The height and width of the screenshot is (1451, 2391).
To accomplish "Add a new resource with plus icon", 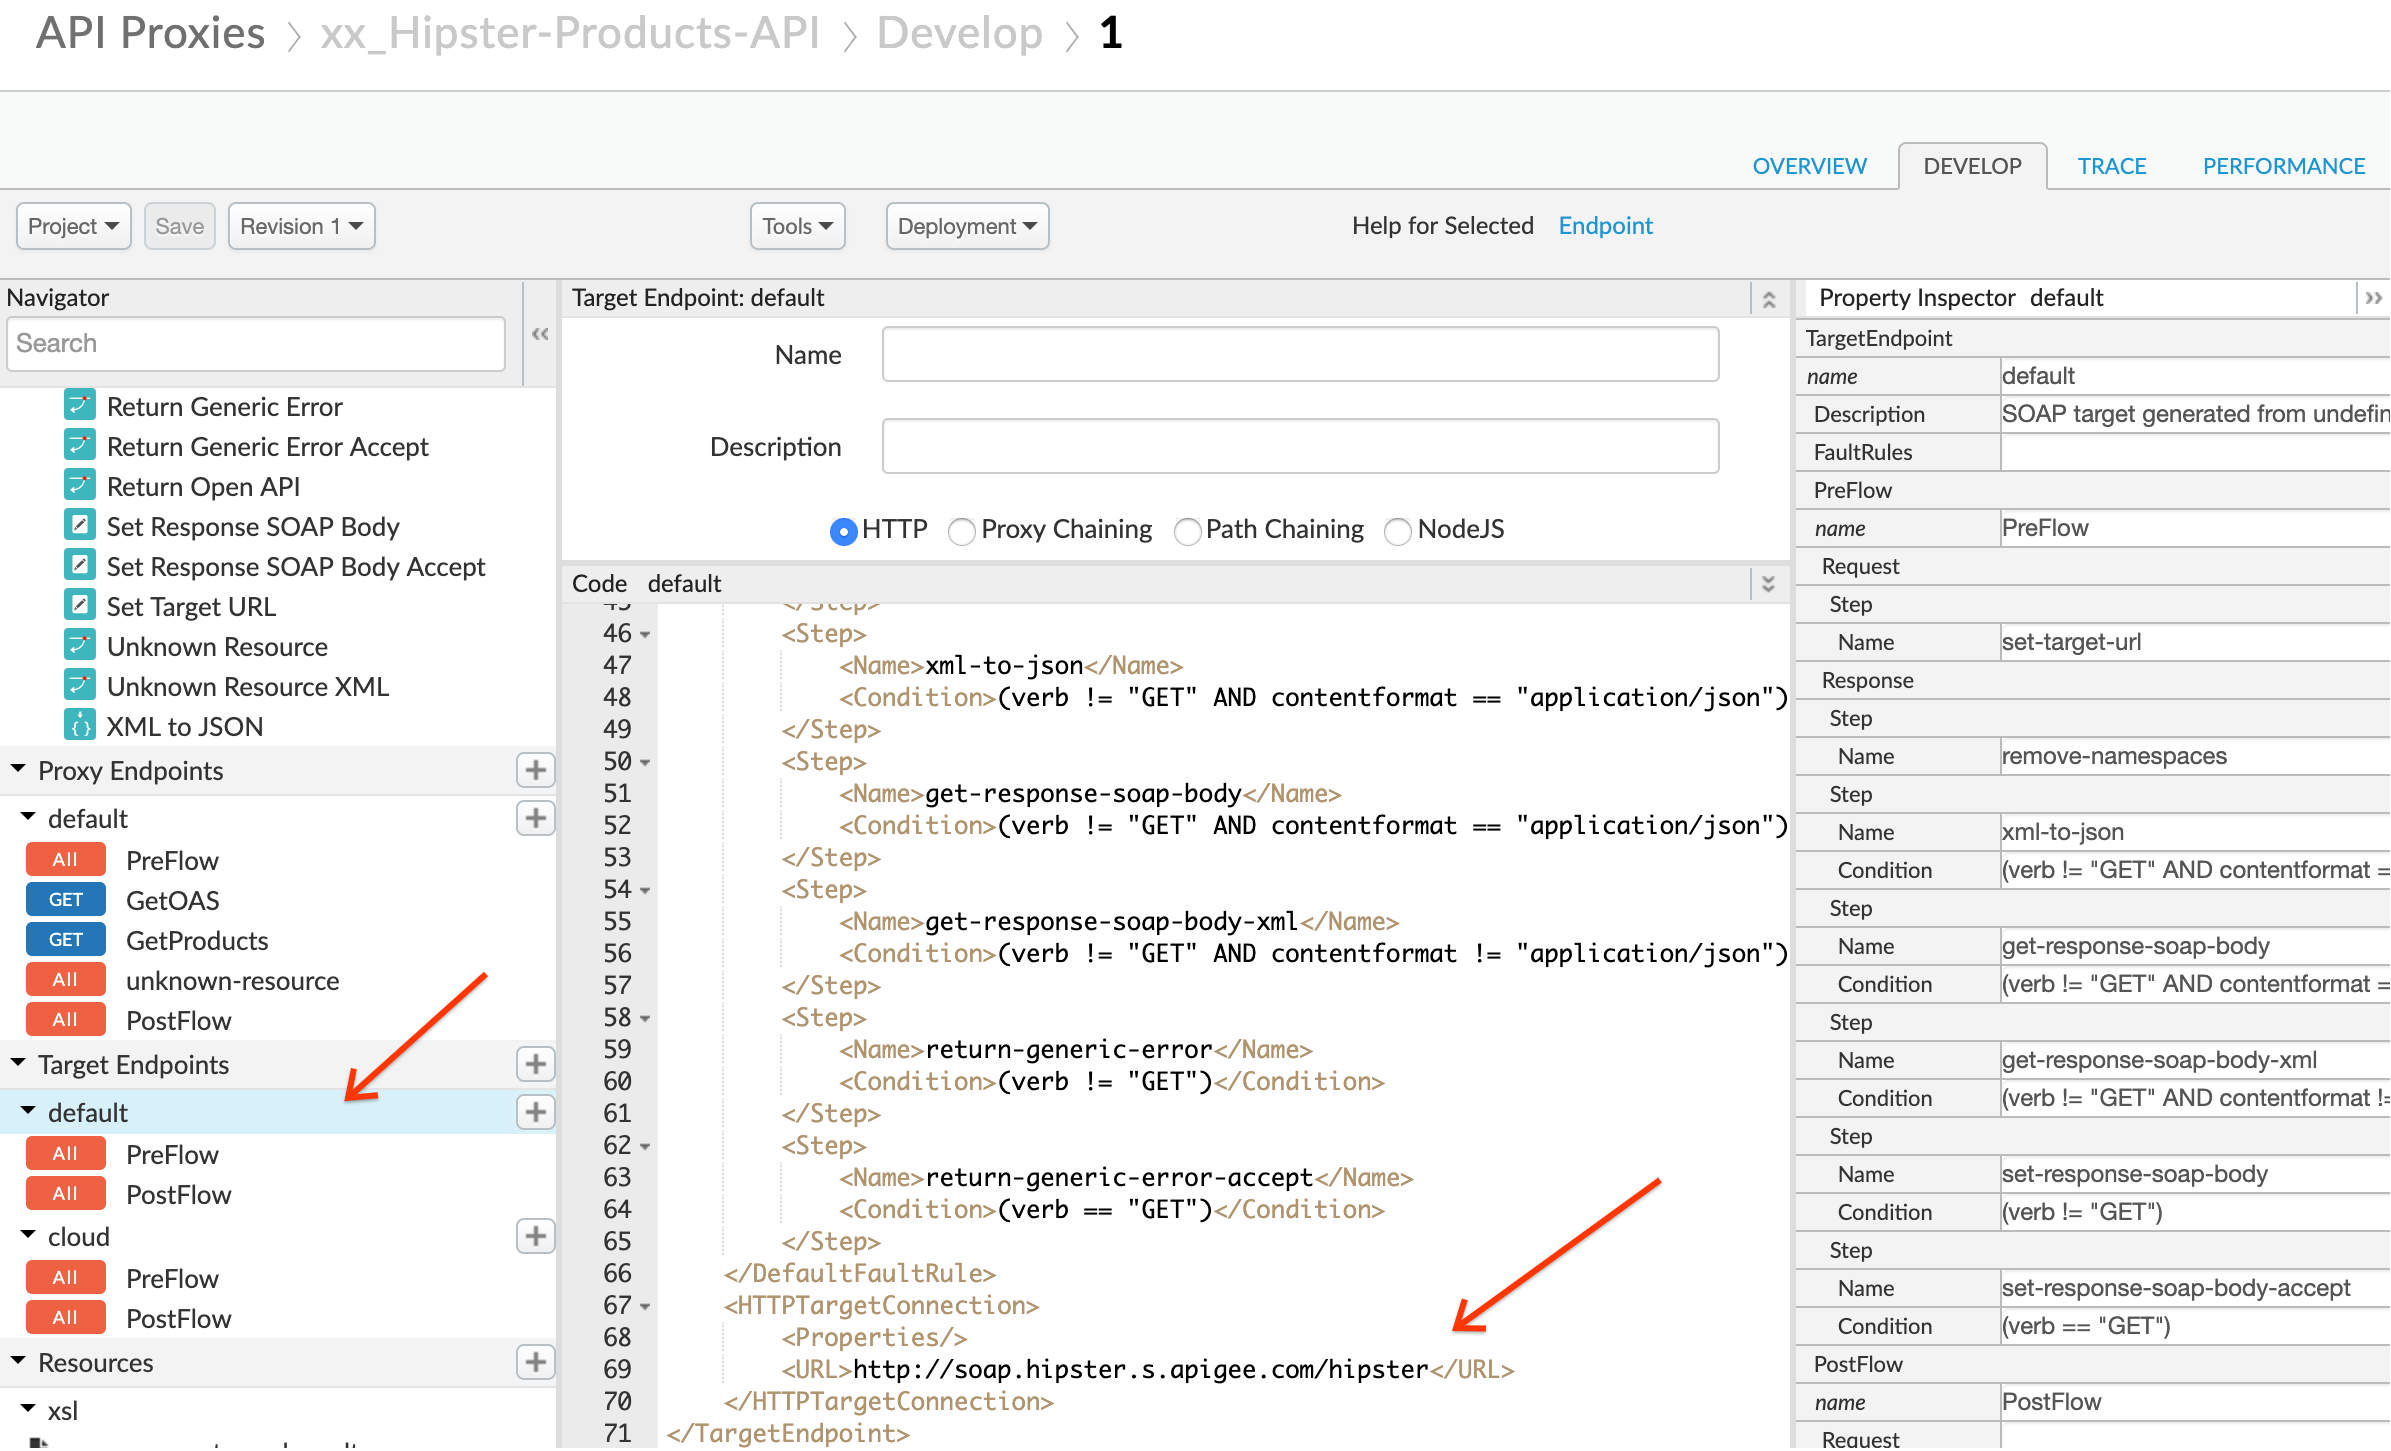I will pyautogui.click(x=535, y=1362).
